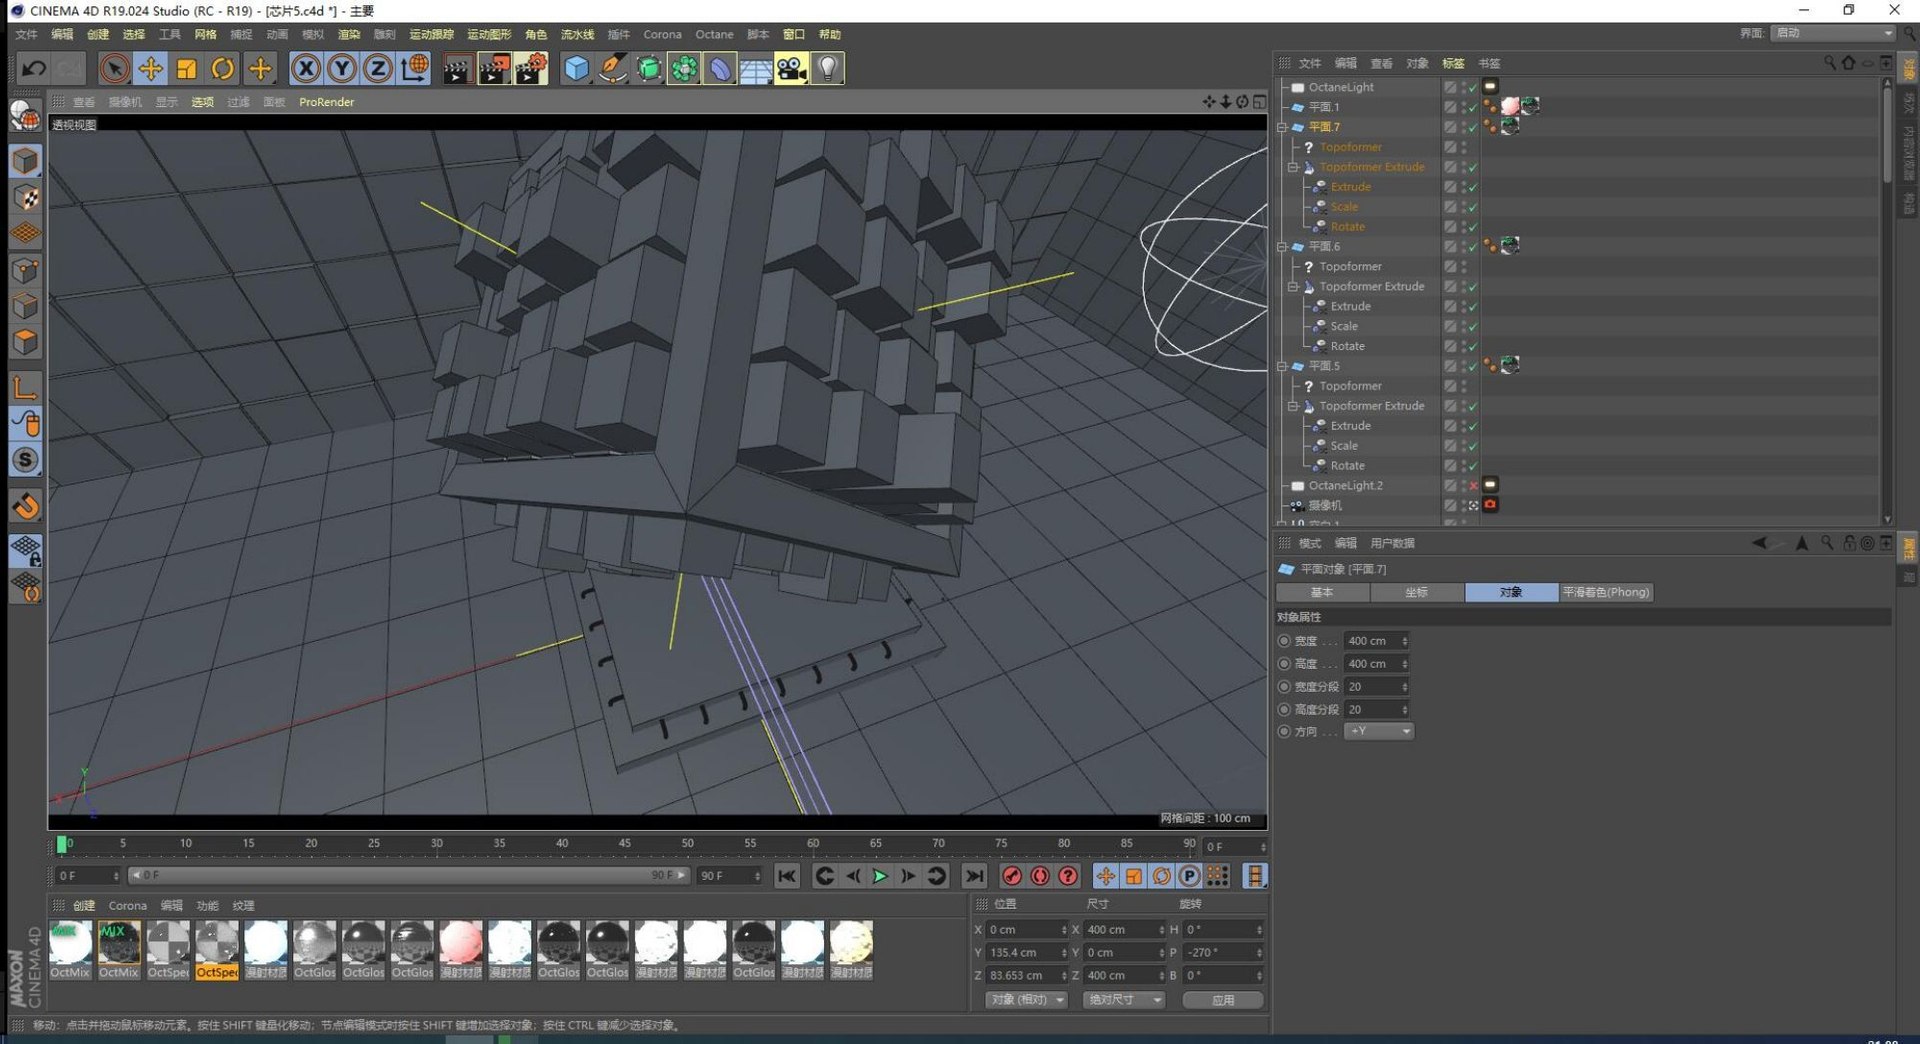Toggle enable checkmark for OctaneLight.2
This screenshot has width=1920, height=1044.
click(1473, 485)
